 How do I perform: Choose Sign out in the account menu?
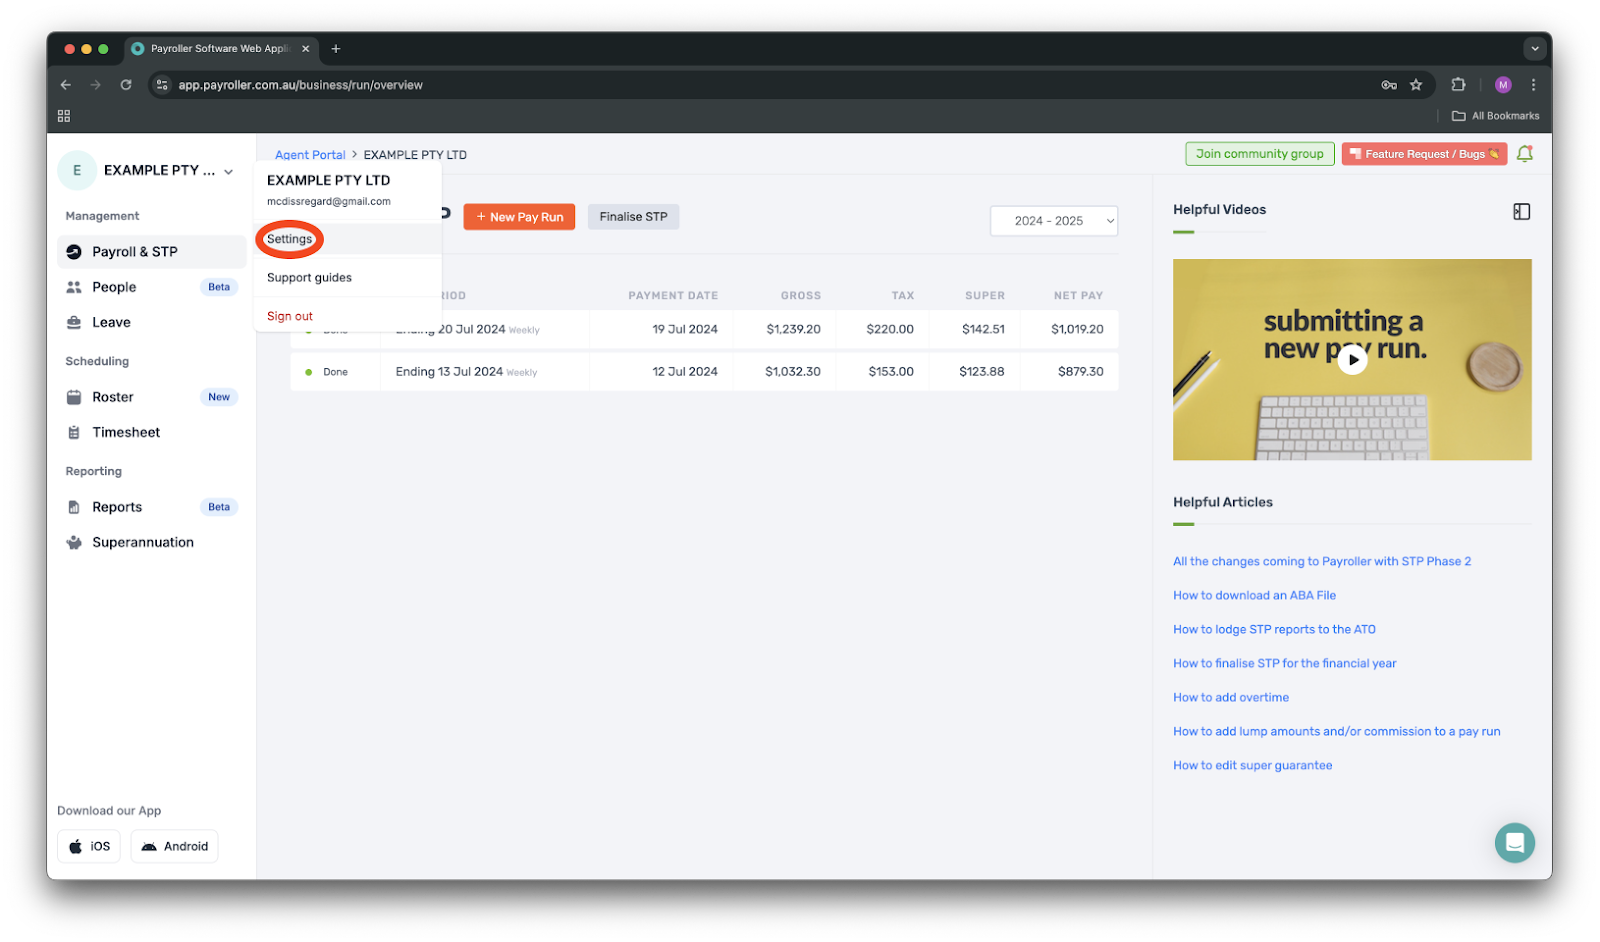point(290,316)
